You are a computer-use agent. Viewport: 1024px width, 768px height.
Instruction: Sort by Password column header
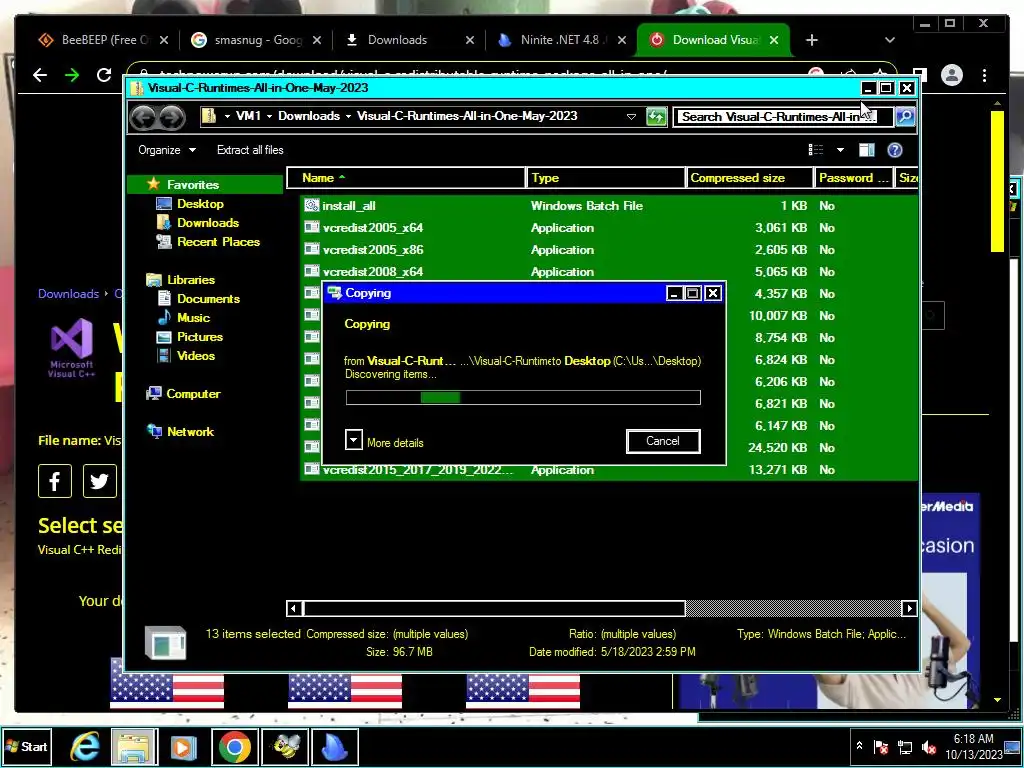[854, 178]
